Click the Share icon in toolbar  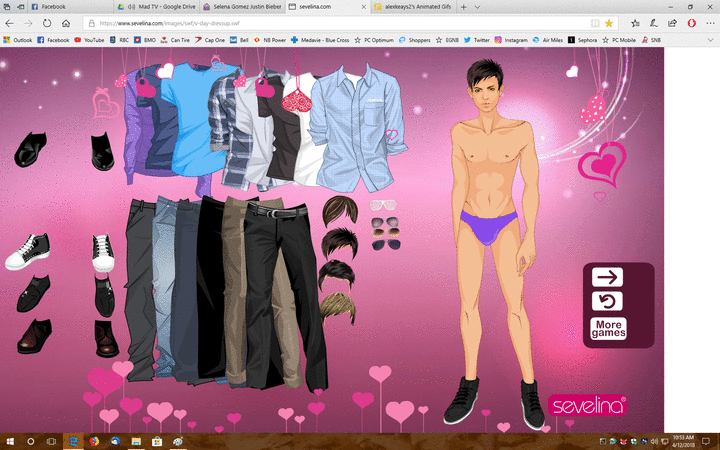pyautogui.click(x=672, y=23)
